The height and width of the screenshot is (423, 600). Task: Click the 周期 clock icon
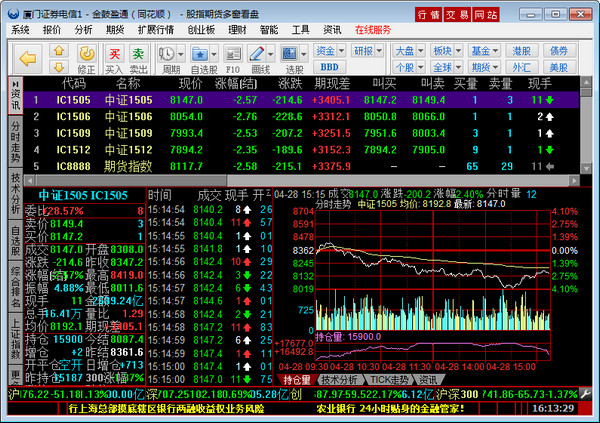(x=167, y=54)
